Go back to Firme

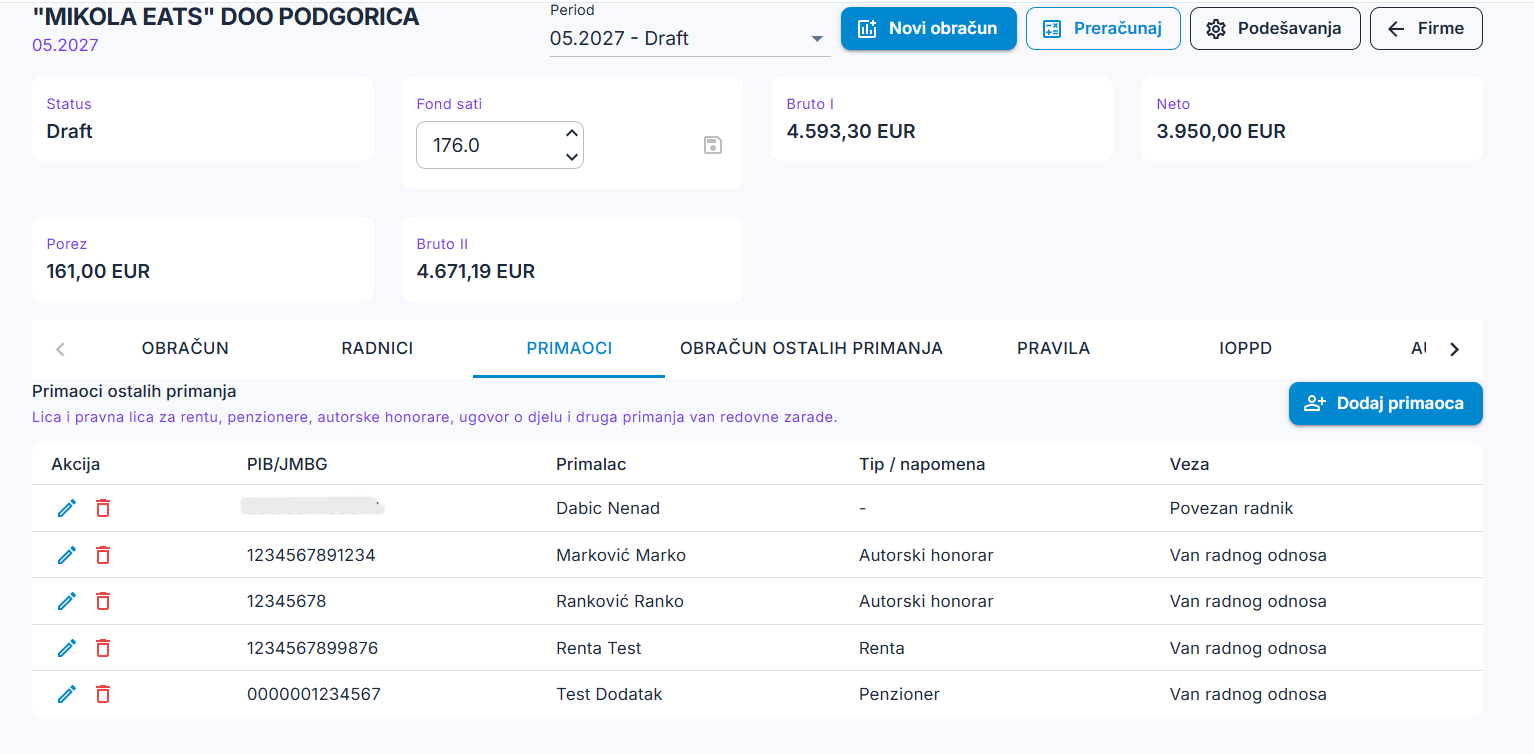pyautogui.click(x=1426, y=28)
